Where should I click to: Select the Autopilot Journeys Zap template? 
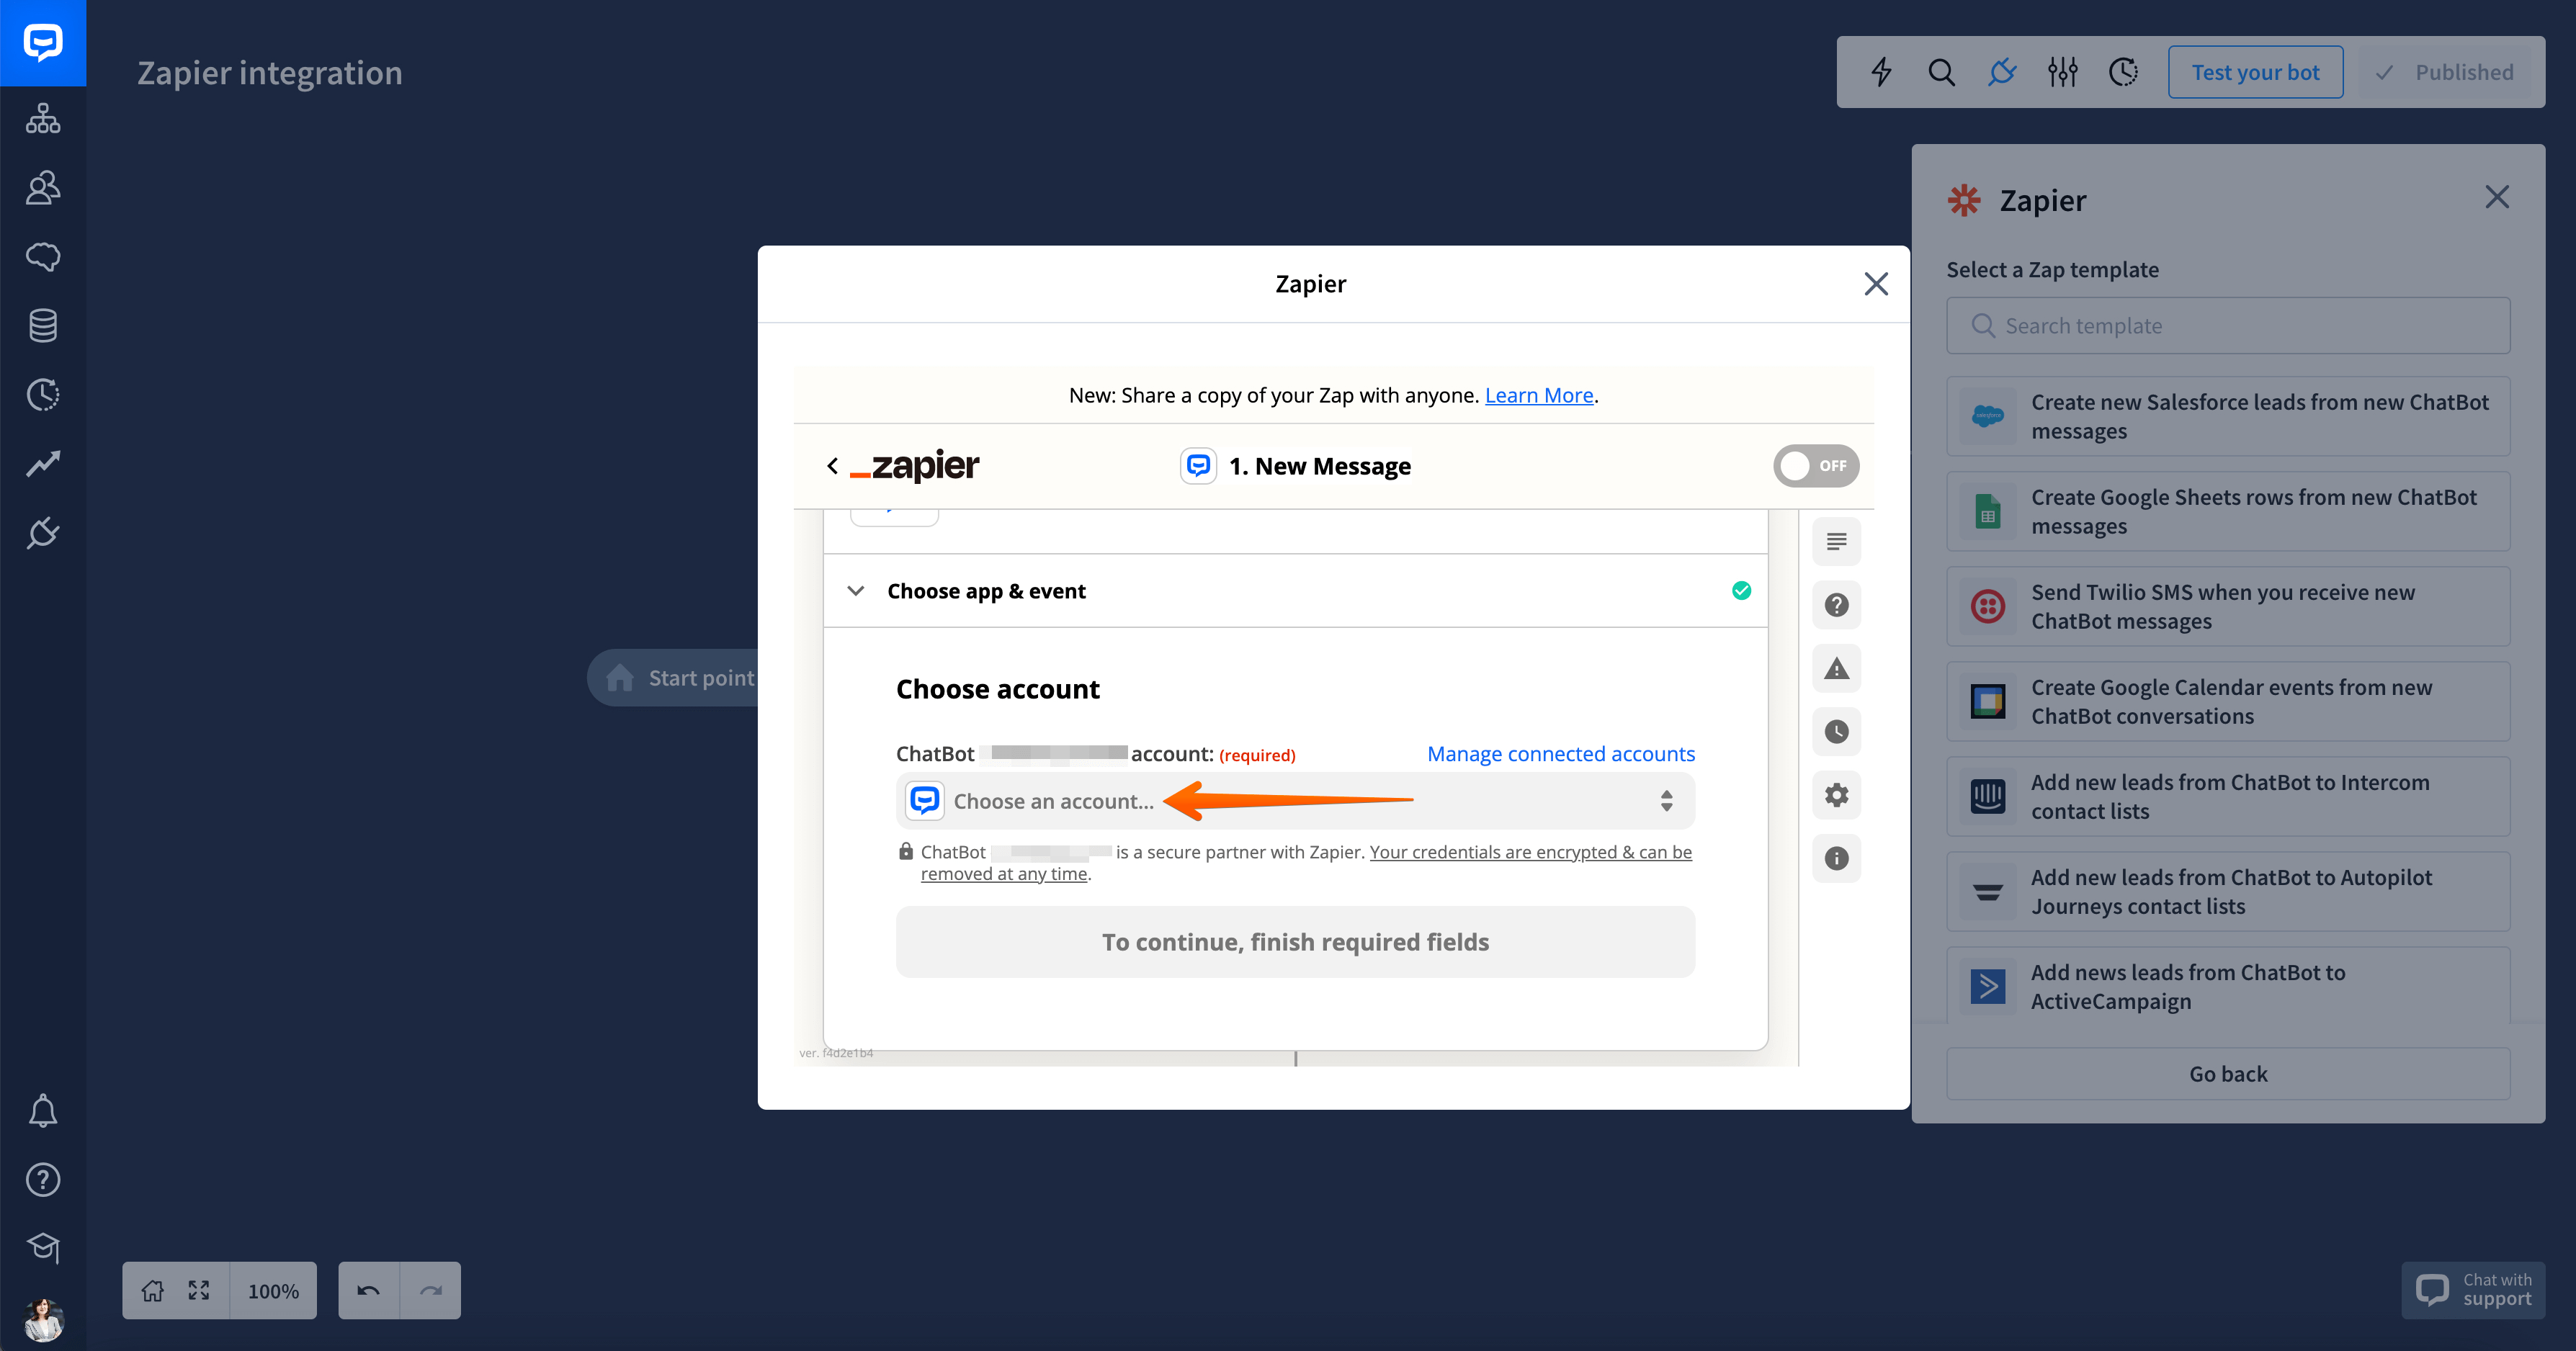(x=2228, y=891)
